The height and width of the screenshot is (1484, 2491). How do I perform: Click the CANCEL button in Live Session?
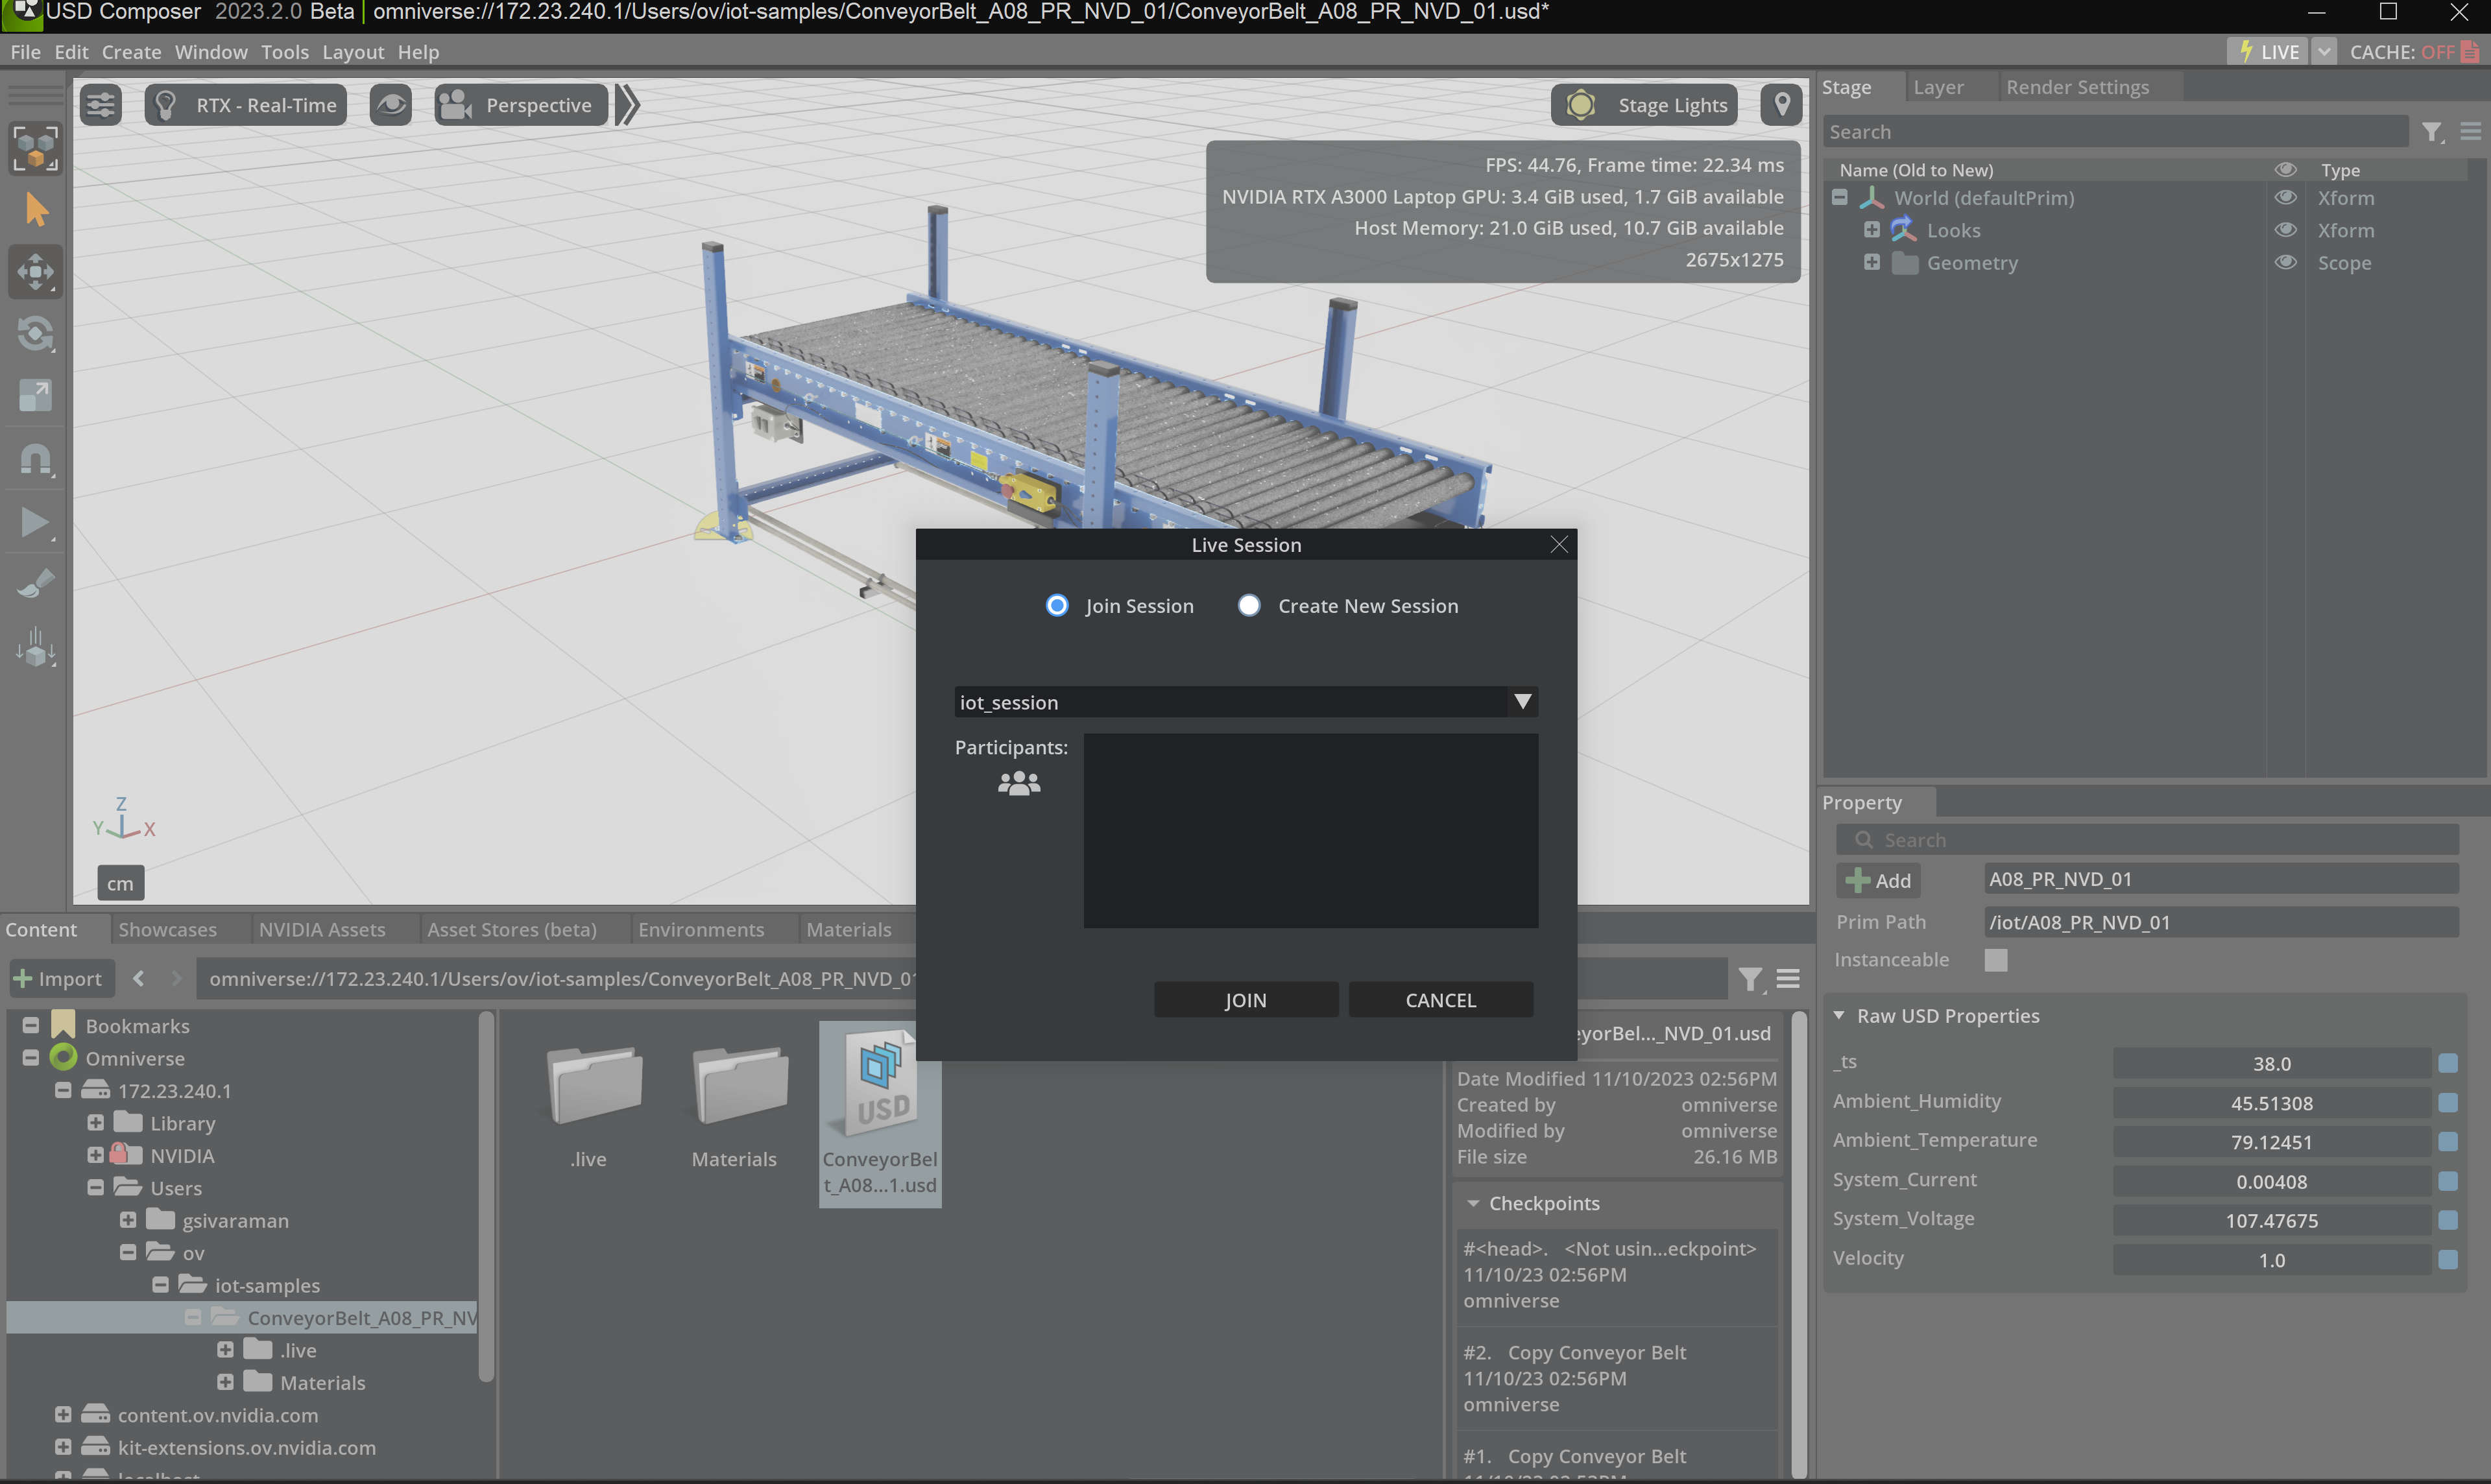click(x=1440, y=998)
